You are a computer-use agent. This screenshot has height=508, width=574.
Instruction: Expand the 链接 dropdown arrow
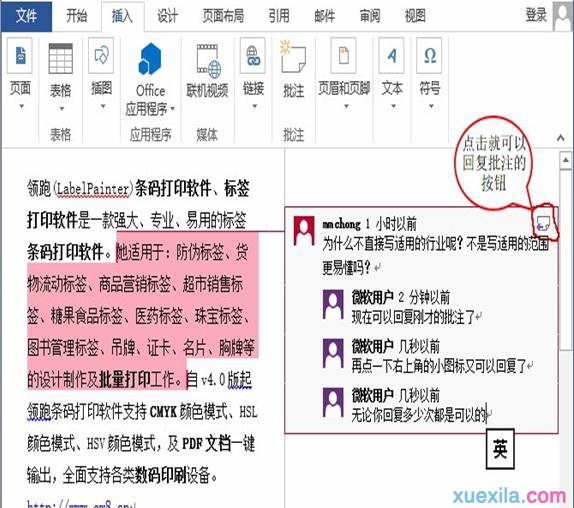254,107
